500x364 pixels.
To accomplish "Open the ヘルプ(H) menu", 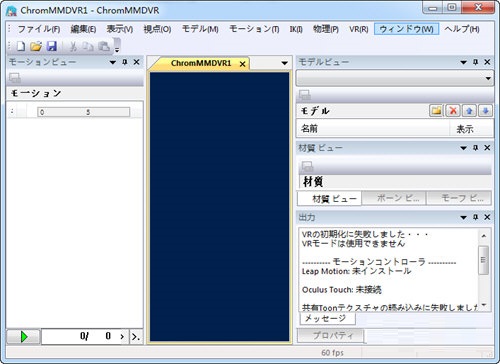I will pyautogui.click(x=462, y=29).
